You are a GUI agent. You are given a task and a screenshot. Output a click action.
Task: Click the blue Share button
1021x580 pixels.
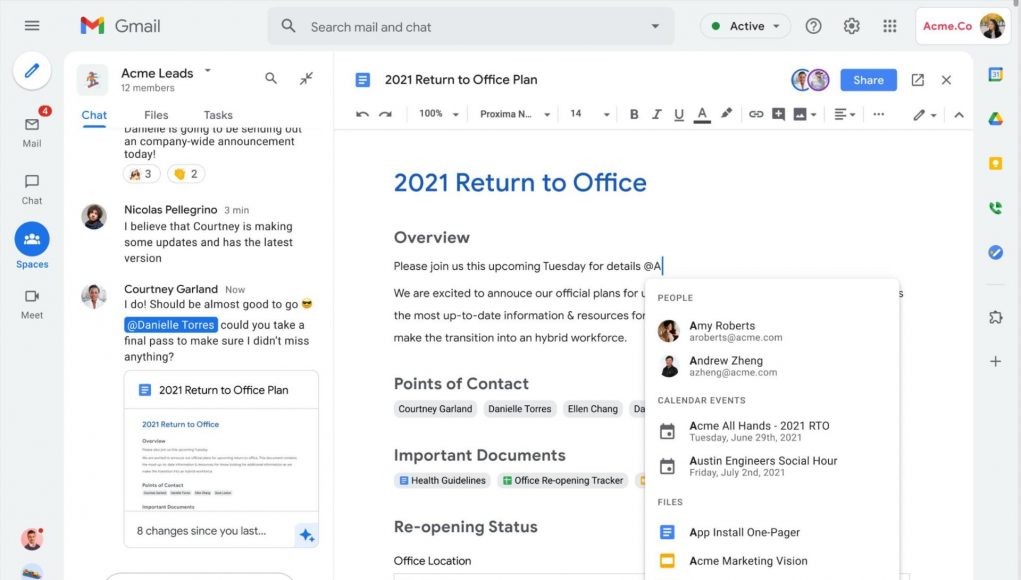(868, 80)
